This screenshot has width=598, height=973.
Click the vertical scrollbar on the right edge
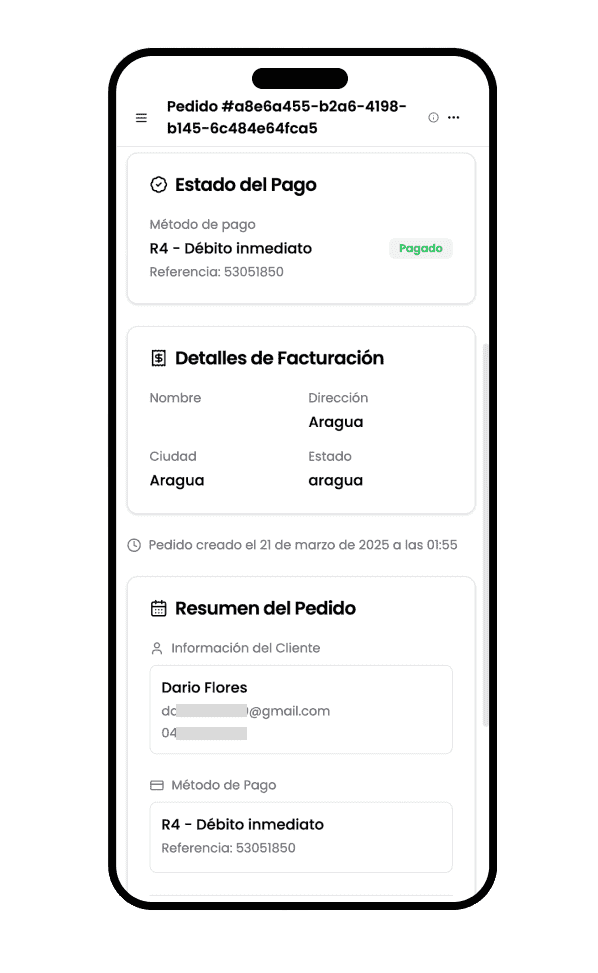coord(485,534)
